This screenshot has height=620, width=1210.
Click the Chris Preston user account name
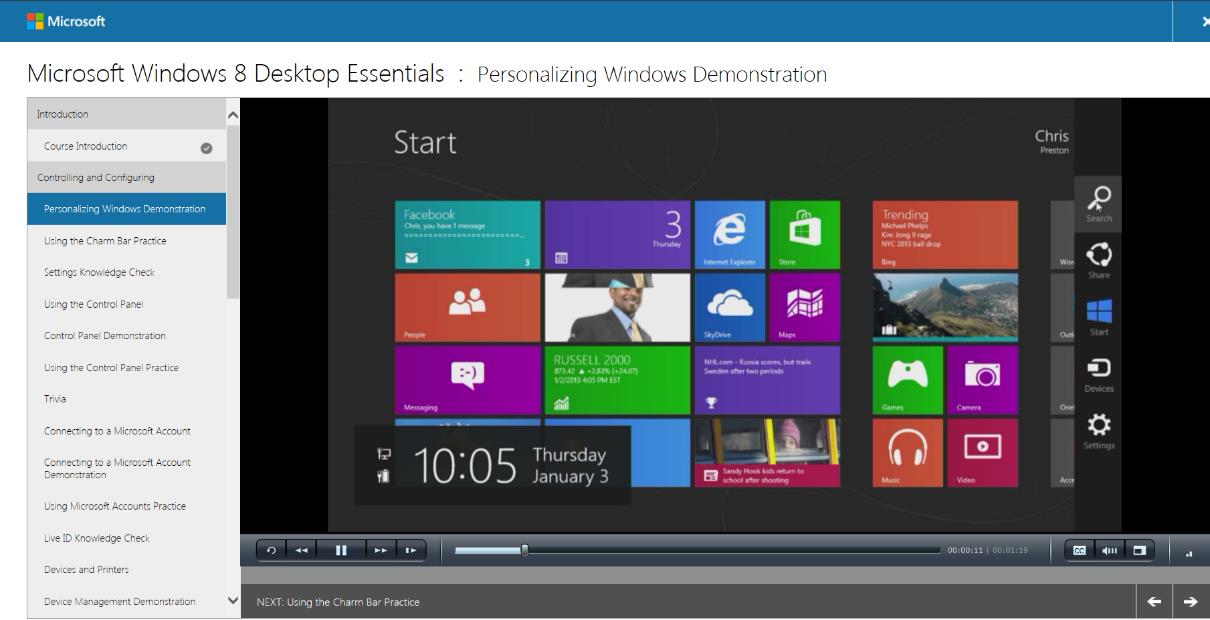click(x=1052, y=140)
